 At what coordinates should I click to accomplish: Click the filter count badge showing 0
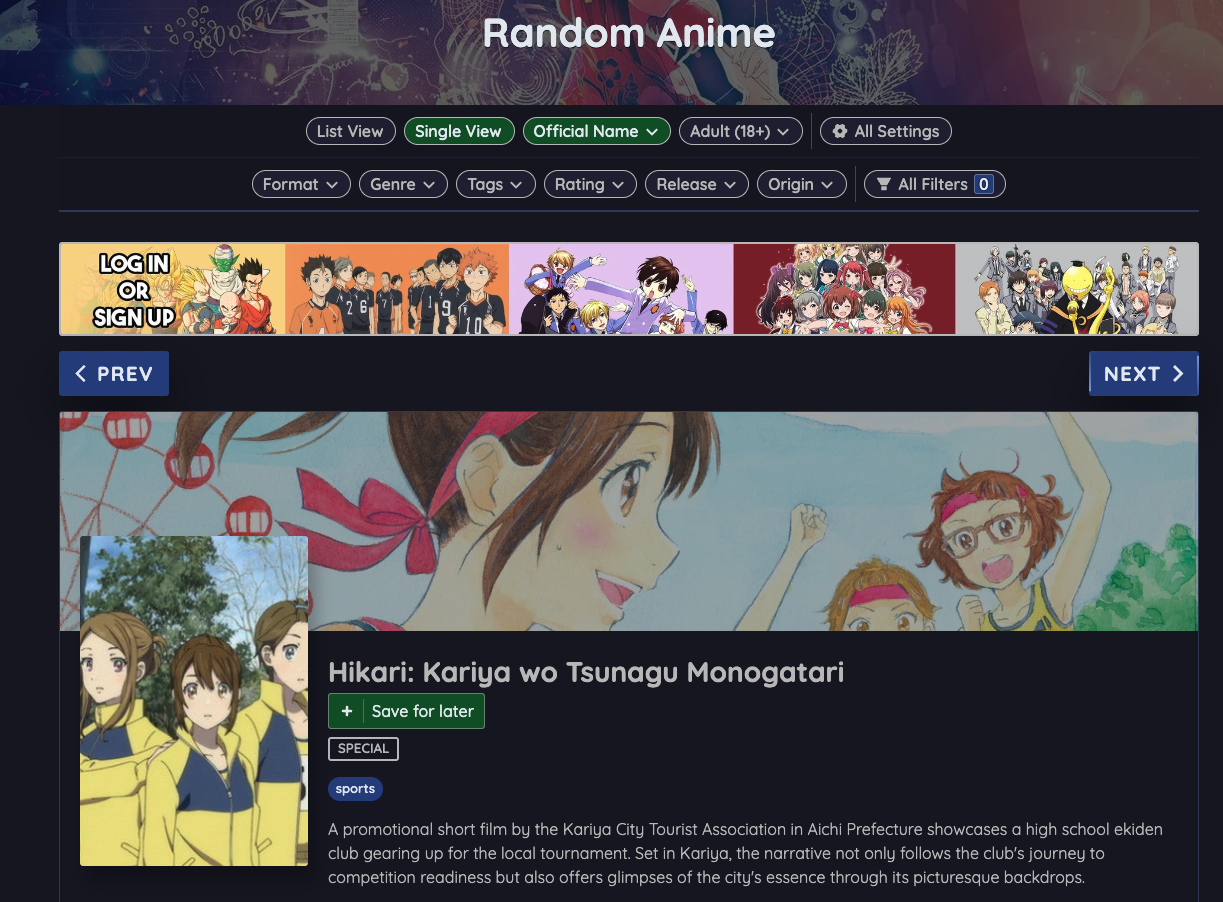point(984,184)
